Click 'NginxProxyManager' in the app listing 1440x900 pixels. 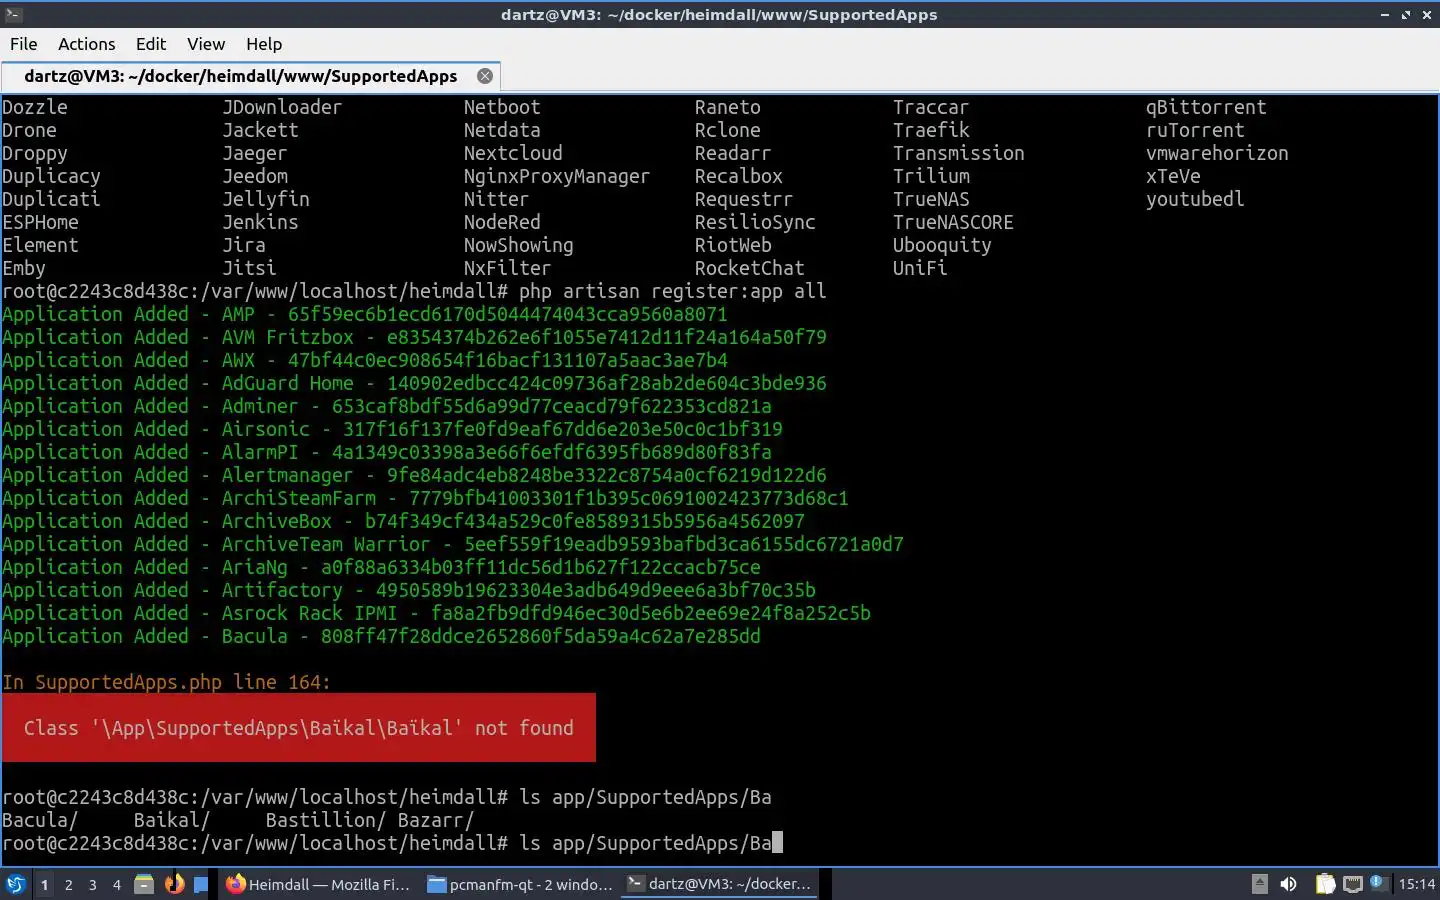click(x=557, y=176)
